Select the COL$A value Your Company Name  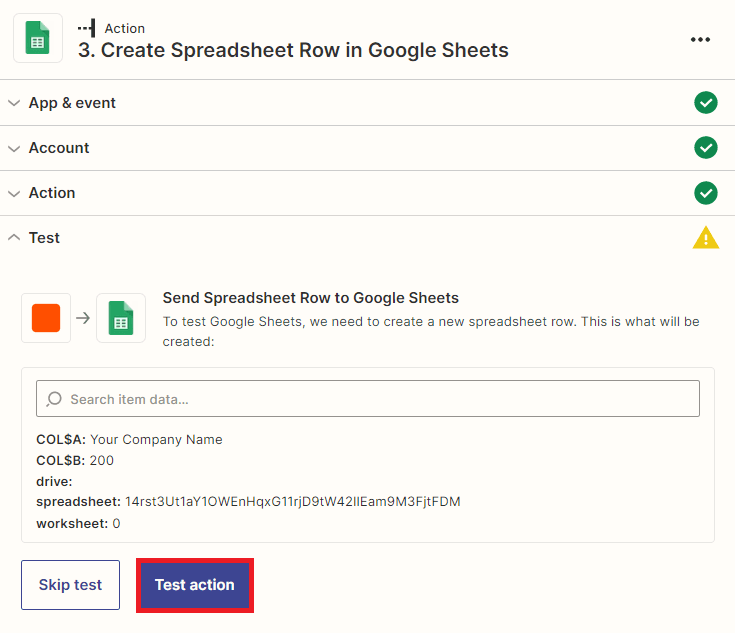click(156, 439)
